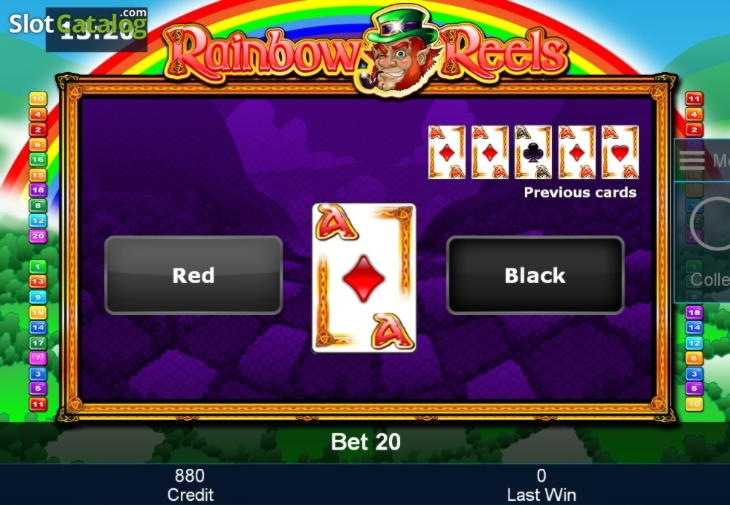Open the hamburger Menu icon

tap(691, 160)
